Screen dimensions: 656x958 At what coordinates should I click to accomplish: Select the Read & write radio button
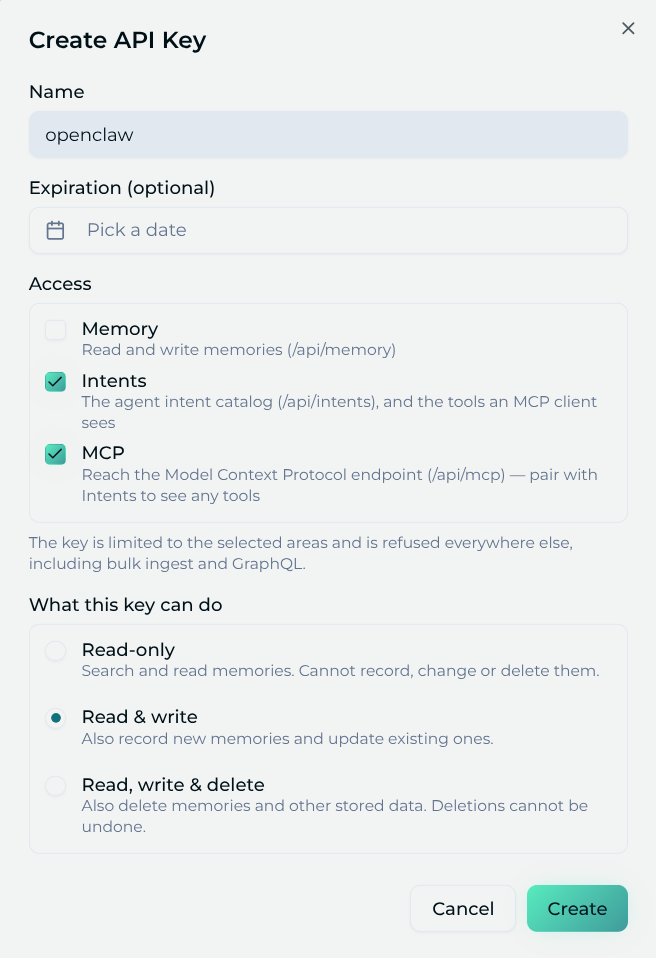tap(56, 718)
